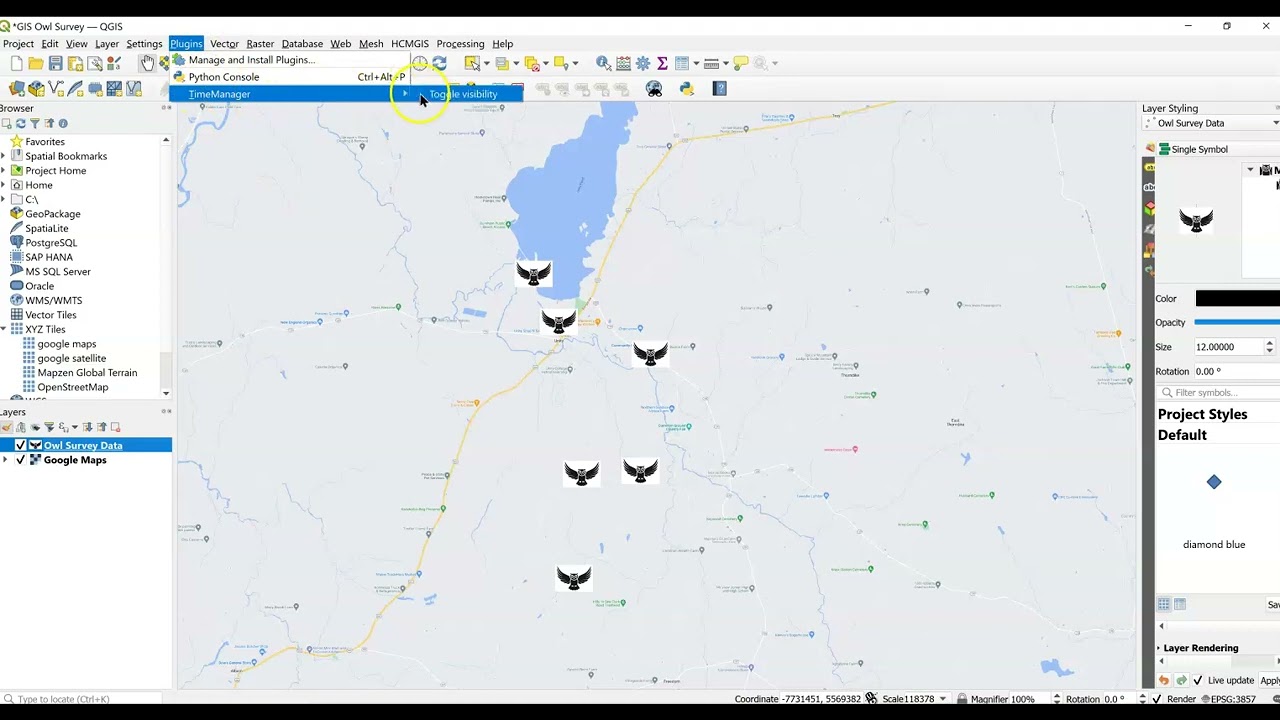Screen dimensions: 1280x720
Task: Click the Filter symbols search field
Action: click(x=1218, y=392)
